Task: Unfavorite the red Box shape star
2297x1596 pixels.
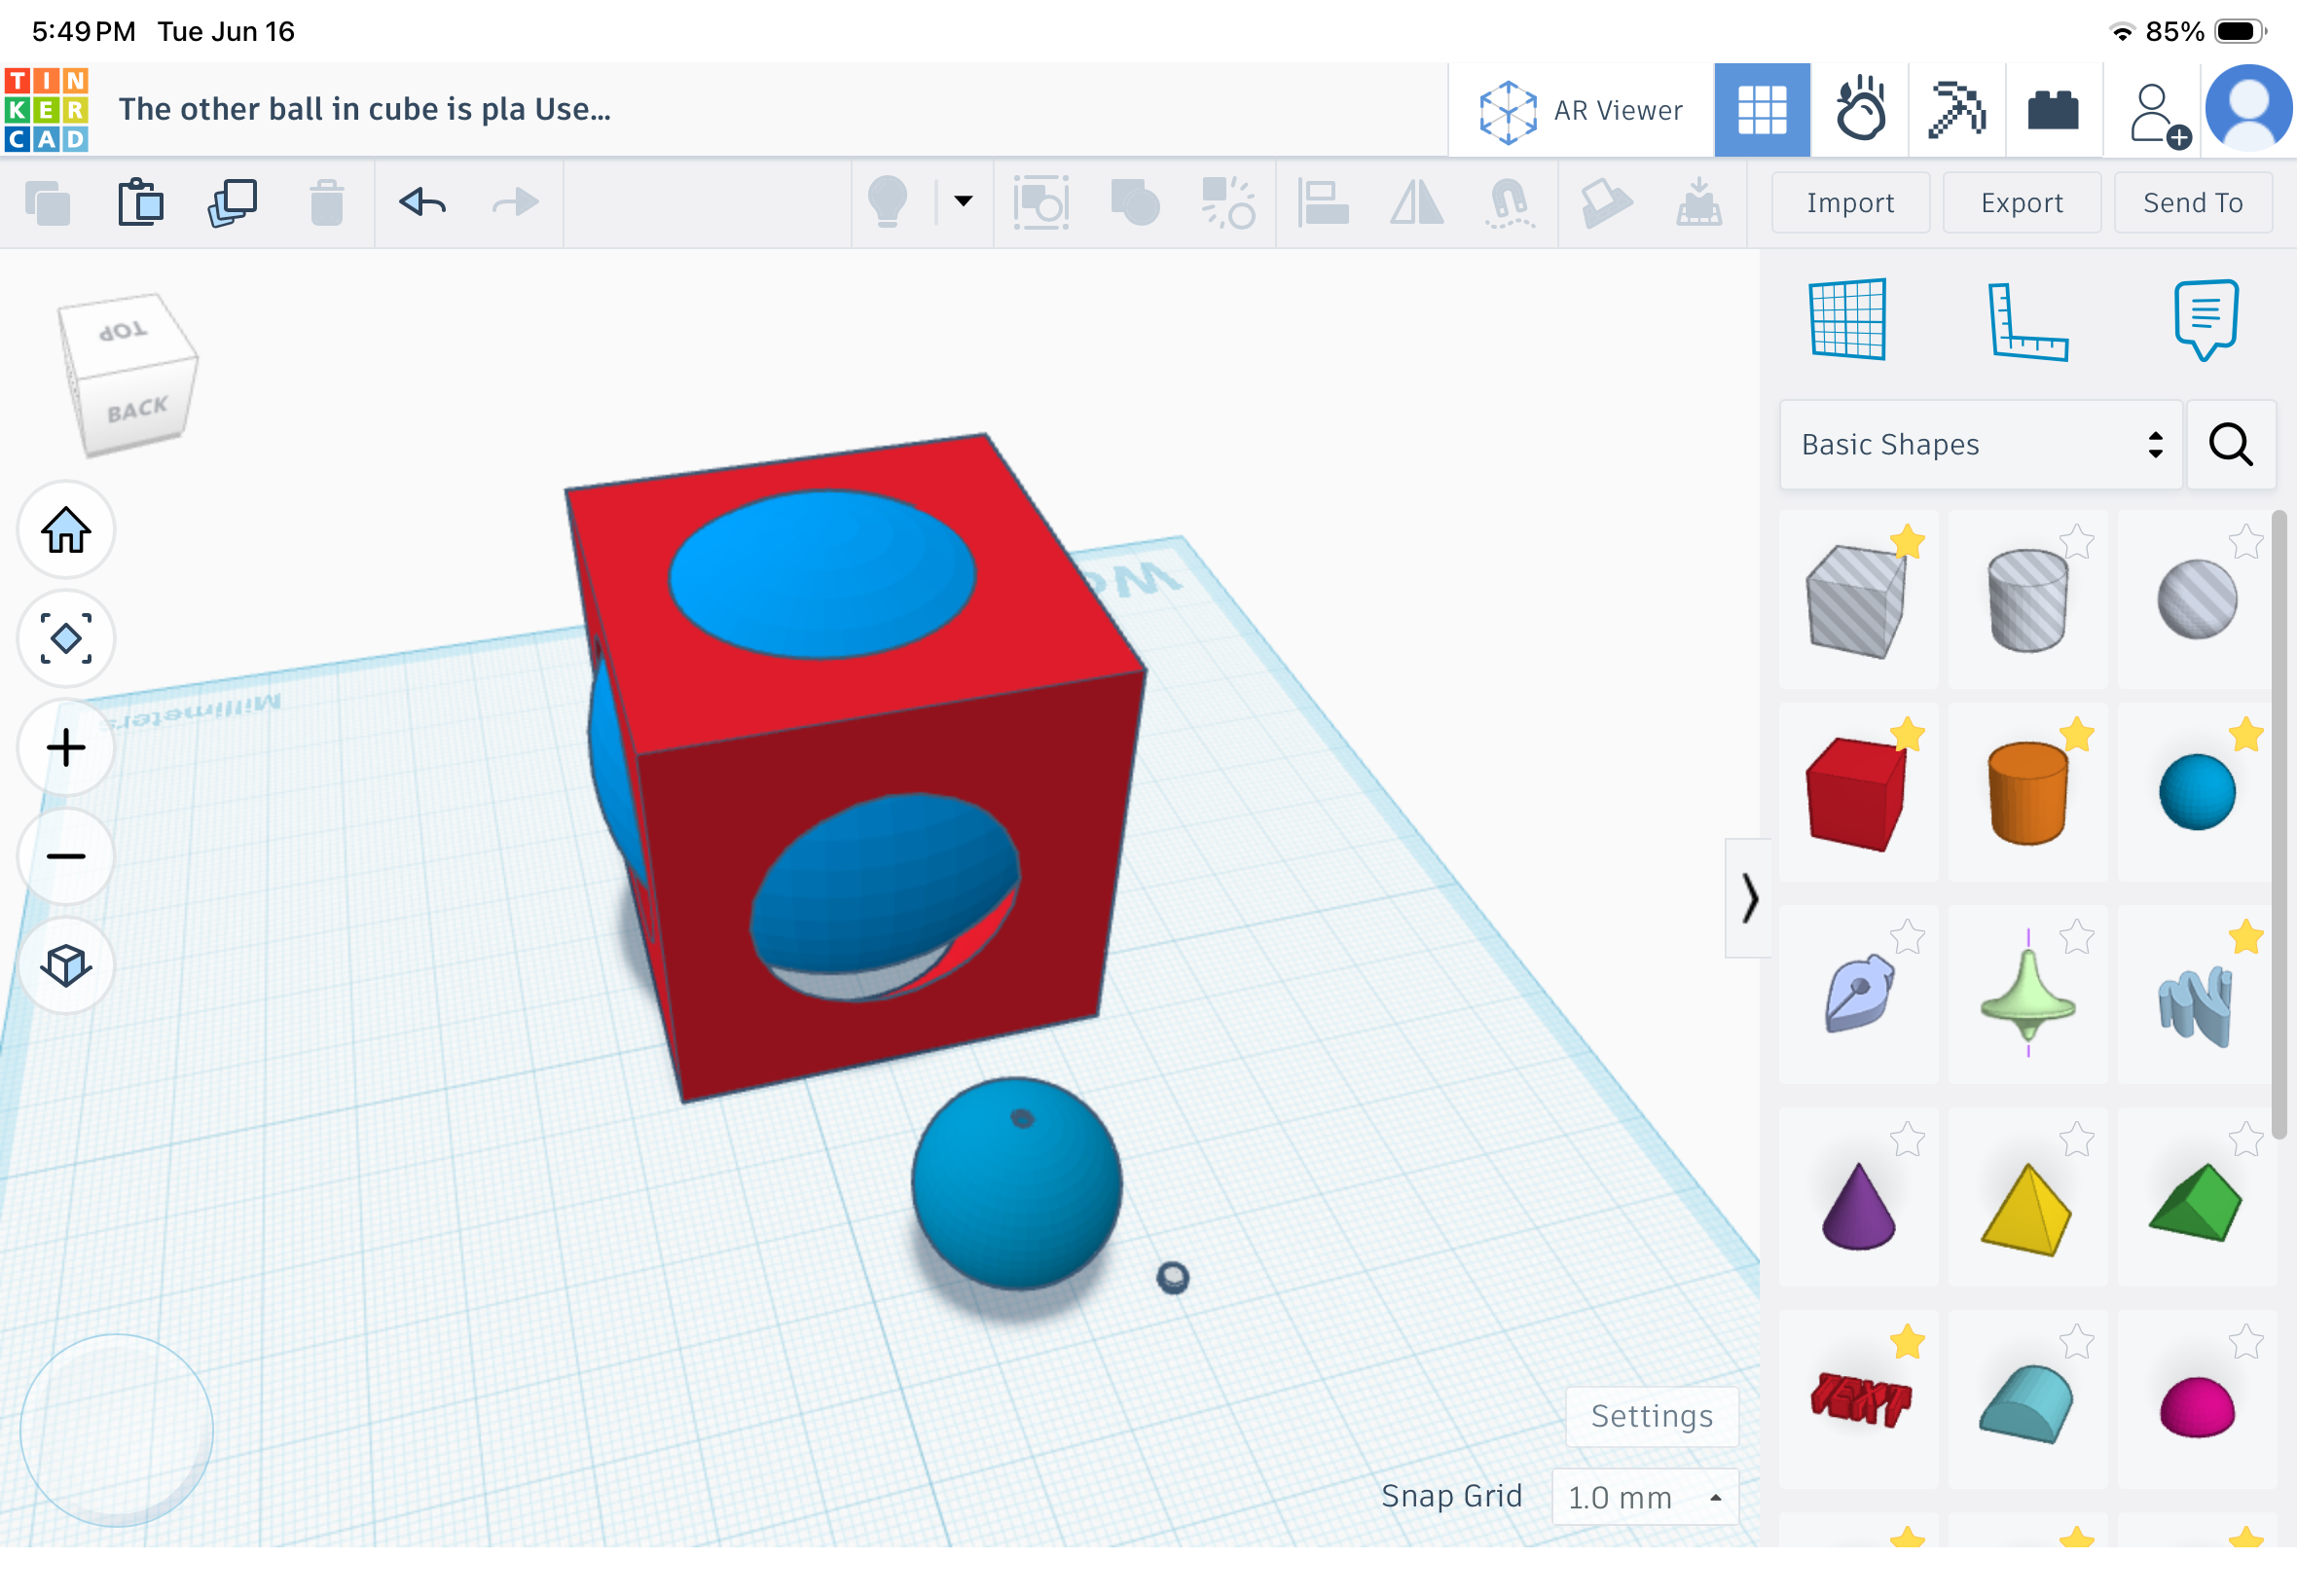Action: pyautogui.click(x=1907, y=734)
